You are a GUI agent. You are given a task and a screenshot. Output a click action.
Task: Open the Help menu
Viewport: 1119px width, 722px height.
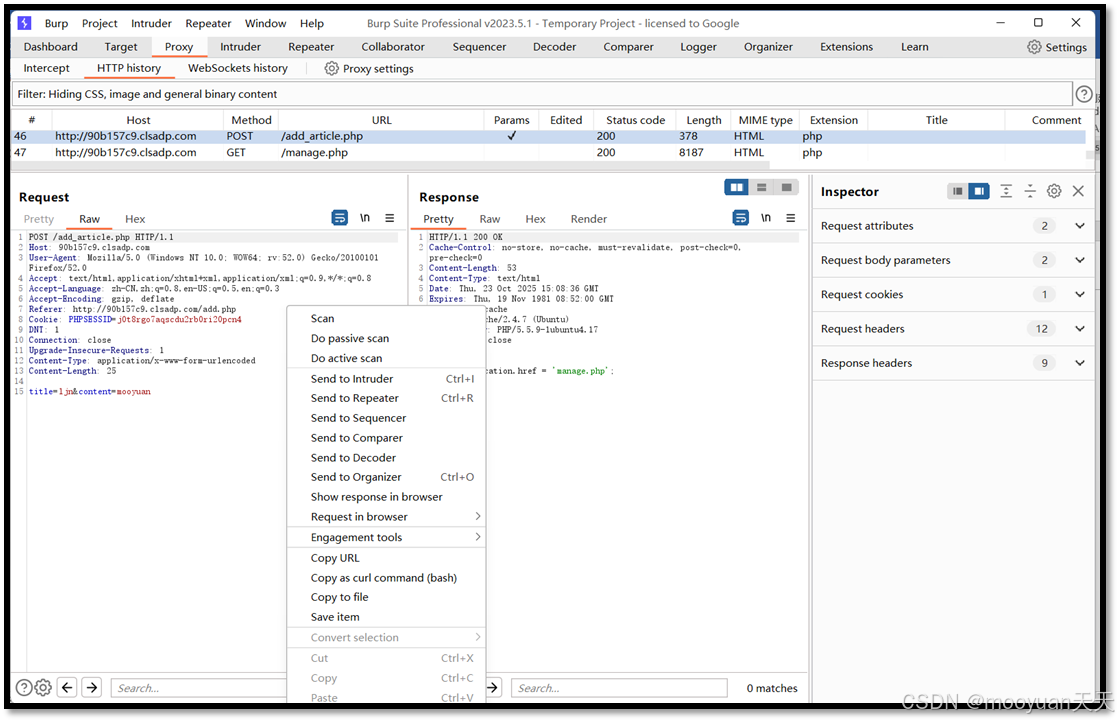pyautogui.click(x=311, y=24)
